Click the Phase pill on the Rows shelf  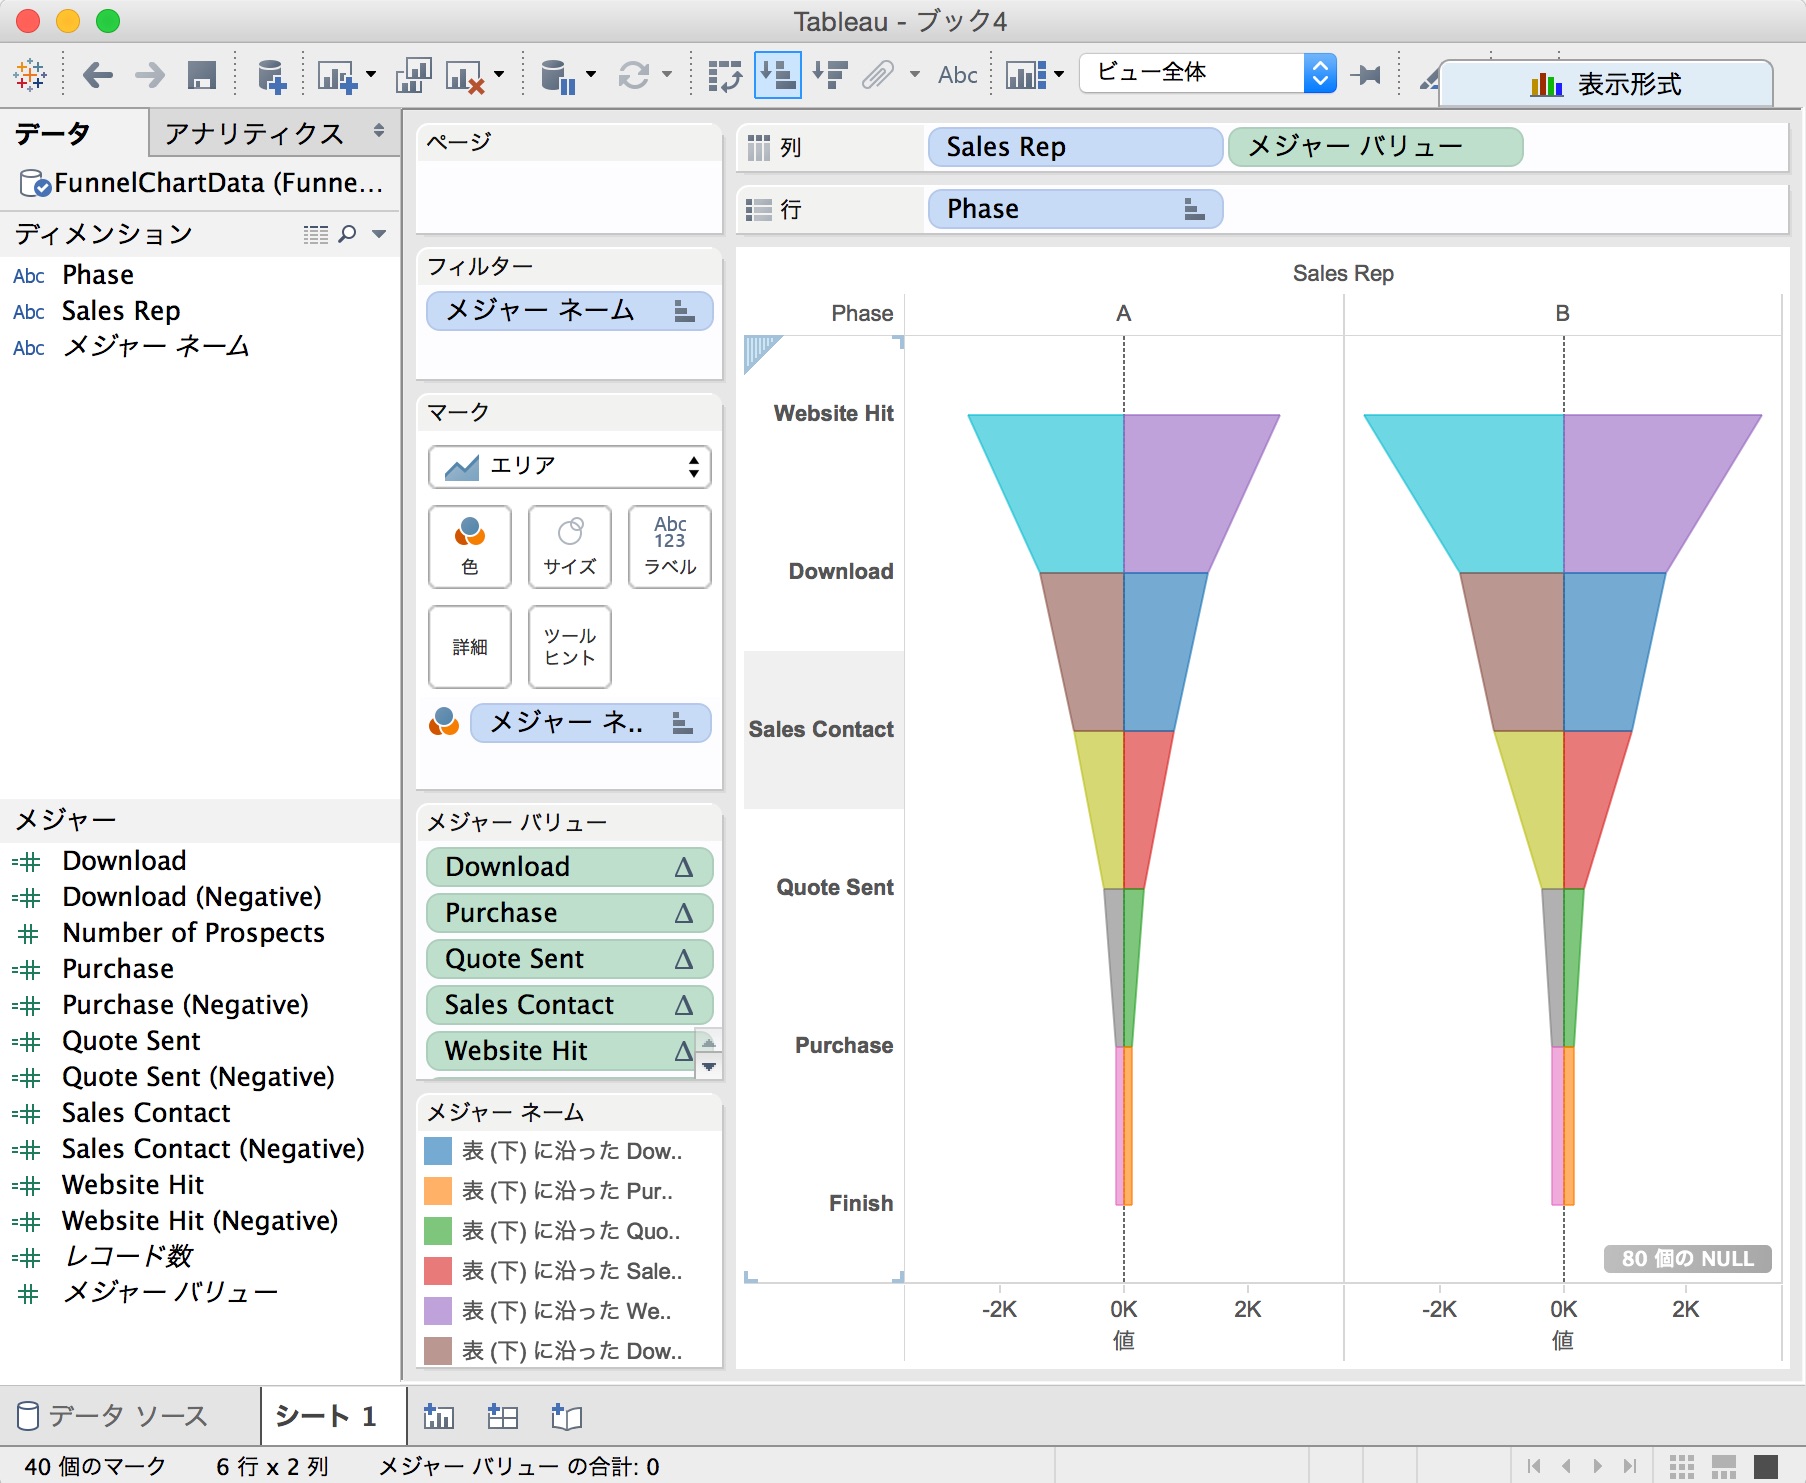pyautogui.click(x=1074, y=209)
